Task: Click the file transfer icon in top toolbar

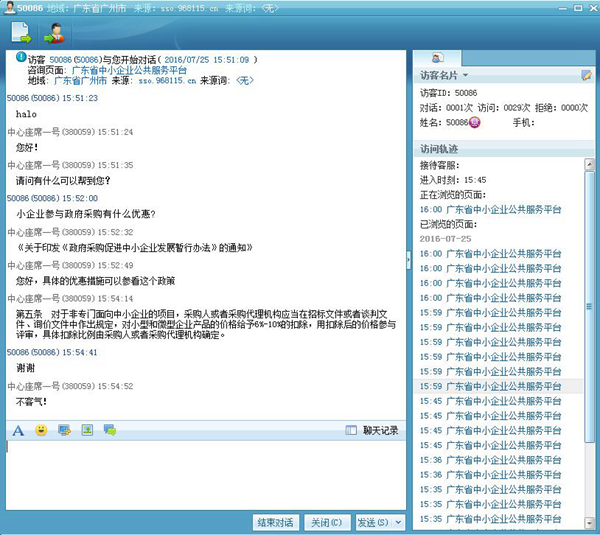Action: tap(21, 32)
